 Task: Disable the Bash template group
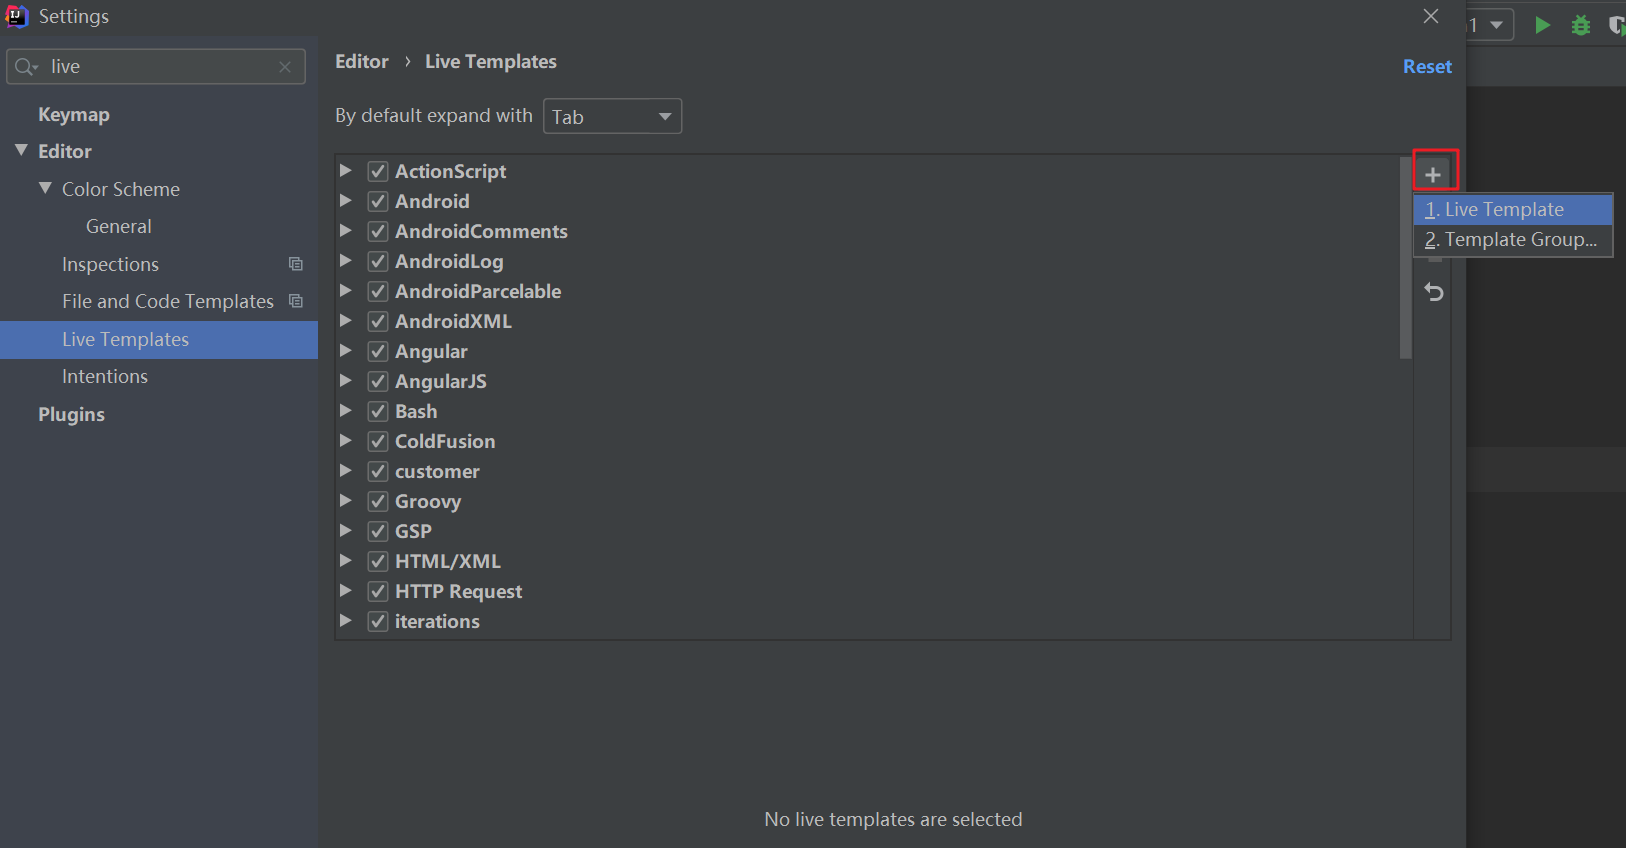378,411
